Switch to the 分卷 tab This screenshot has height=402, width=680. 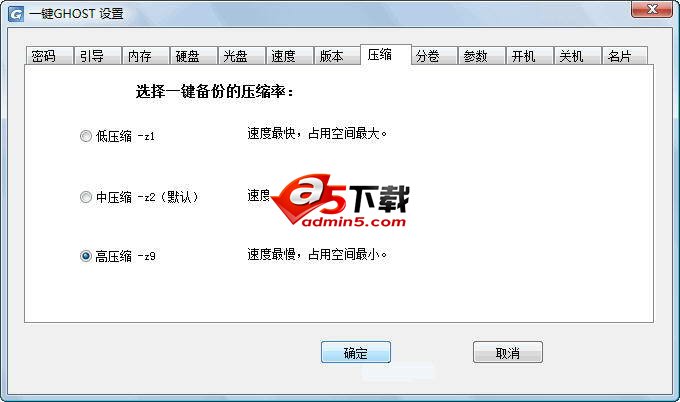[434, 56]
